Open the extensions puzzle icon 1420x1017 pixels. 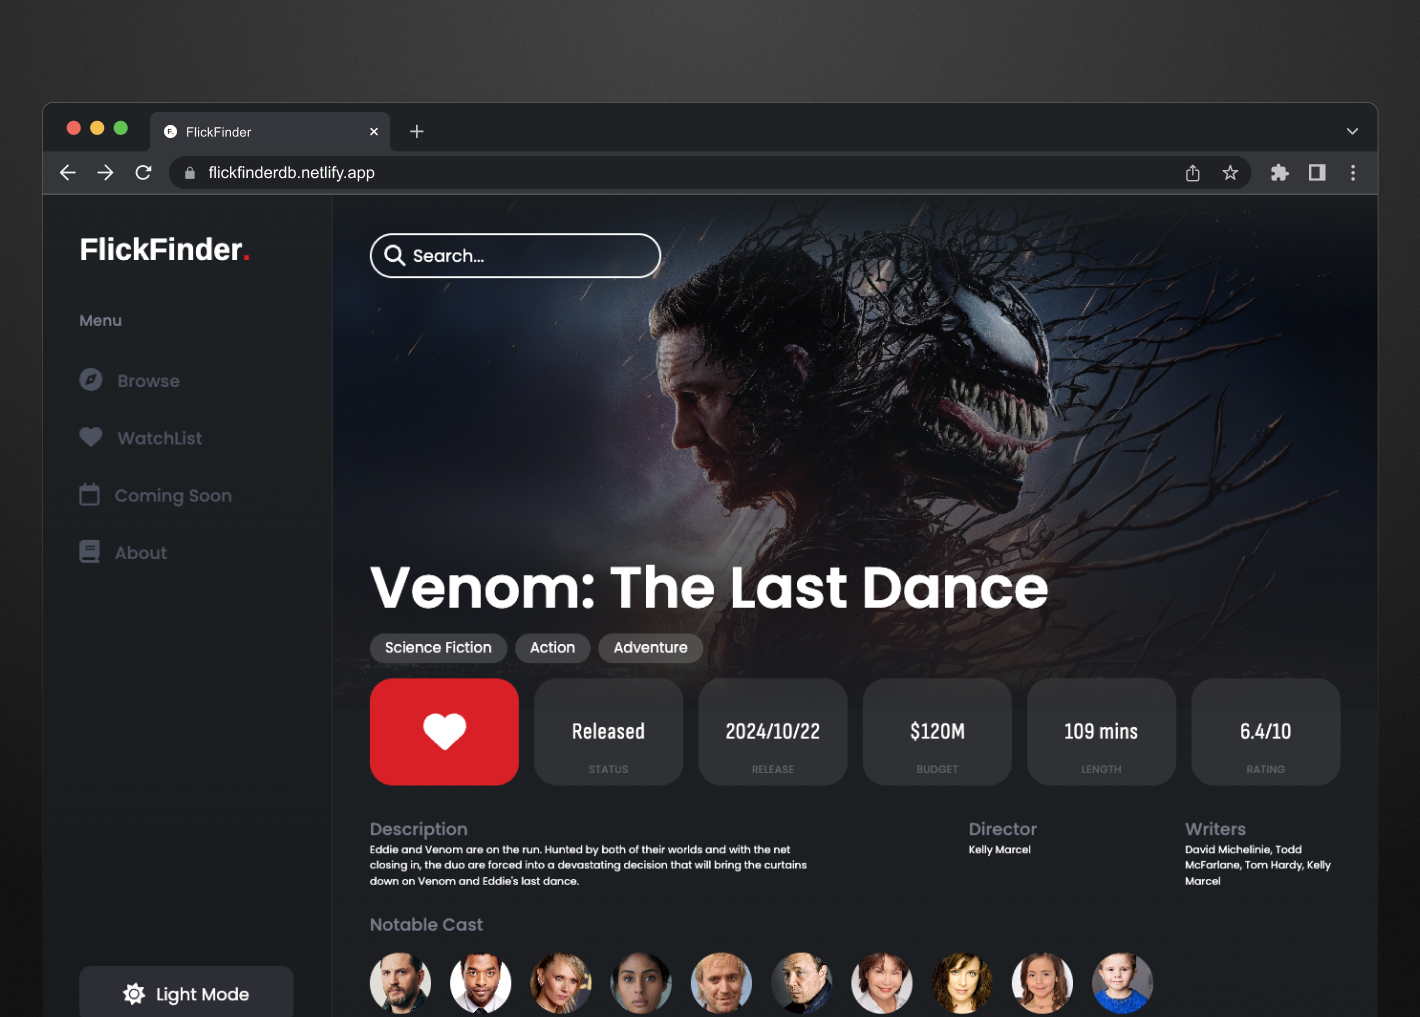tap(1279, 173)
